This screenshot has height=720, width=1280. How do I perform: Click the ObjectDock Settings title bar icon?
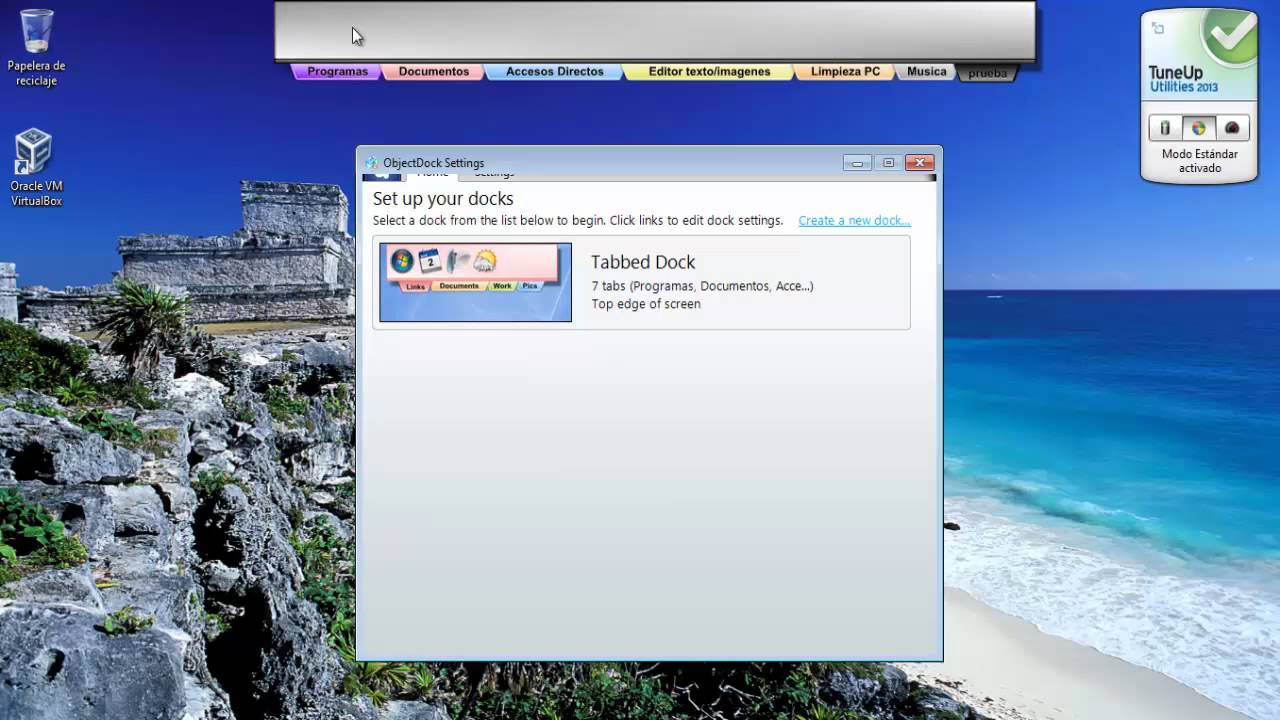371,163
